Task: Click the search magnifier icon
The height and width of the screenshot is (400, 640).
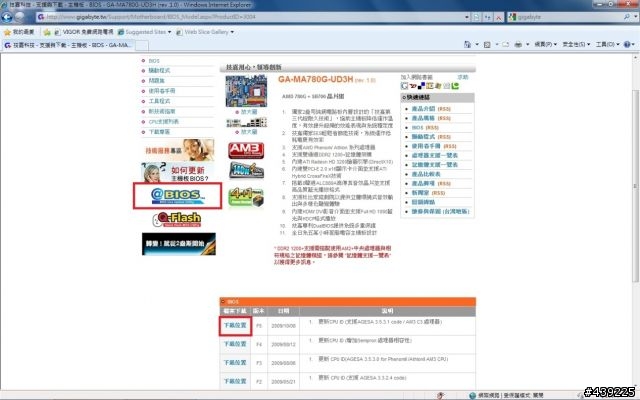Action: 627,17
